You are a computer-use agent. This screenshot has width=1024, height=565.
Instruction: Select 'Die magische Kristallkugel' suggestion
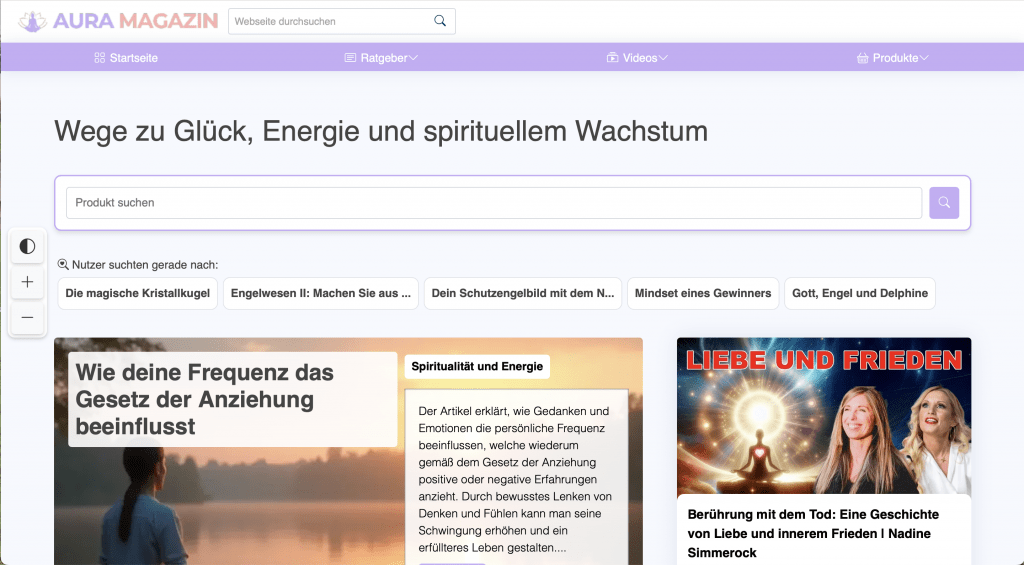pyautogui.click(x=136, y=294)
